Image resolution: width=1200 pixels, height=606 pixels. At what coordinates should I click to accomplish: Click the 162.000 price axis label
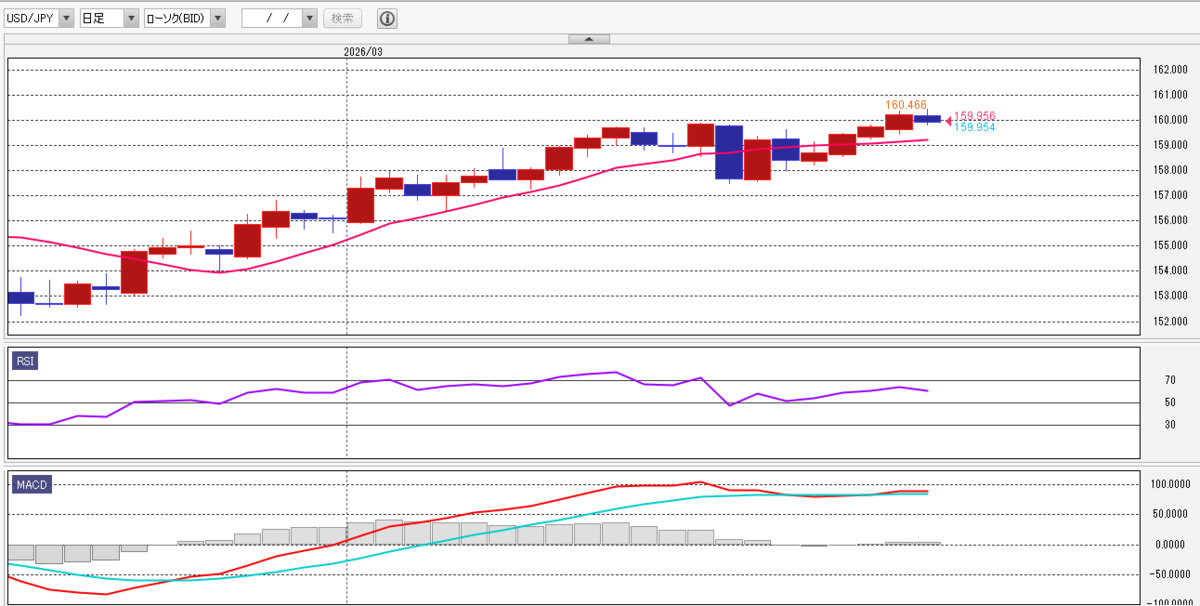pyautogui.click(x=1170, y=70)
